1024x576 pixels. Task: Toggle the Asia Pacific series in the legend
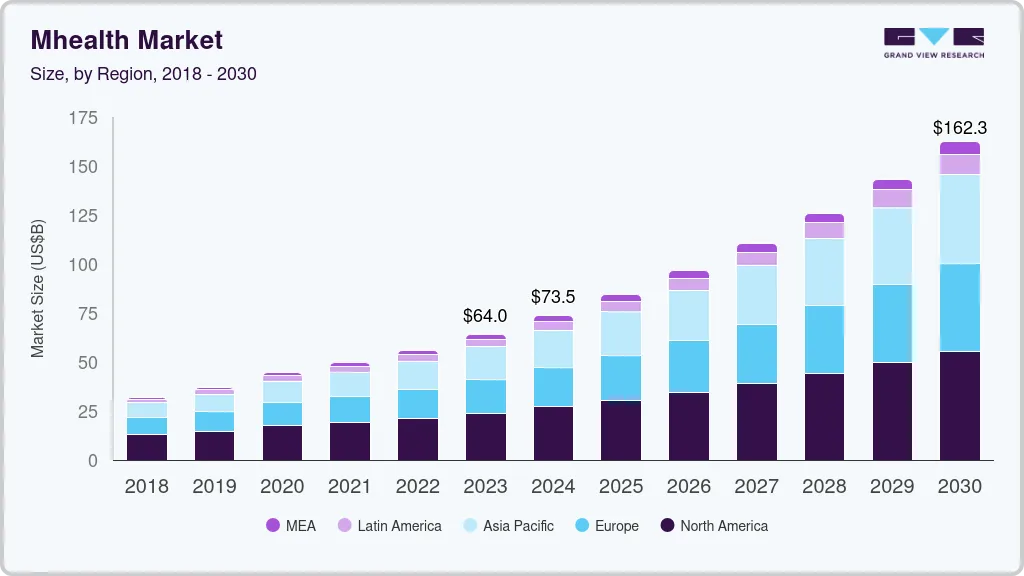pyautogui.click(x=506, y=526)
